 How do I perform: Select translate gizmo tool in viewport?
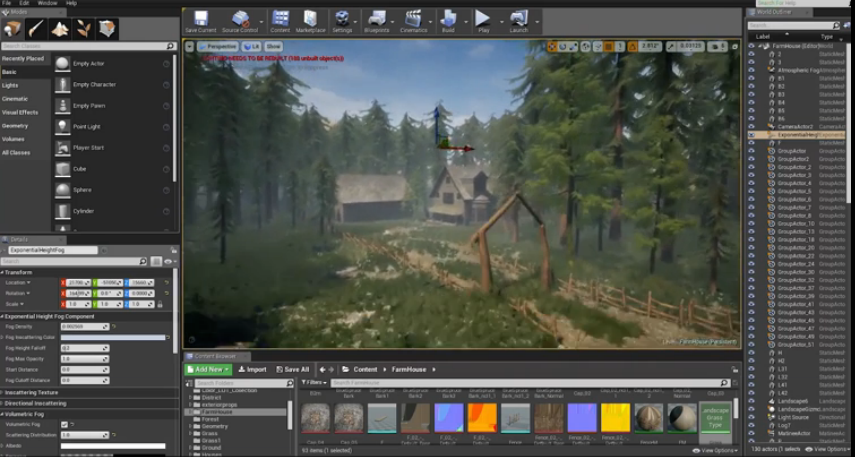point(552,47)
